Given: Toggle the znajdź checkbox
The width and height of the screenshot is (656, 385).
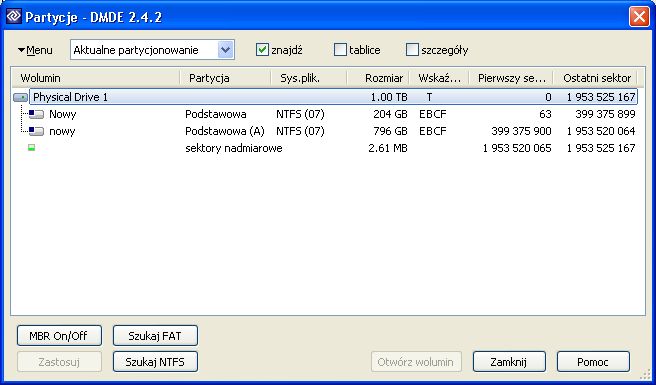Looking at the screenshot, I should (262, 50).
